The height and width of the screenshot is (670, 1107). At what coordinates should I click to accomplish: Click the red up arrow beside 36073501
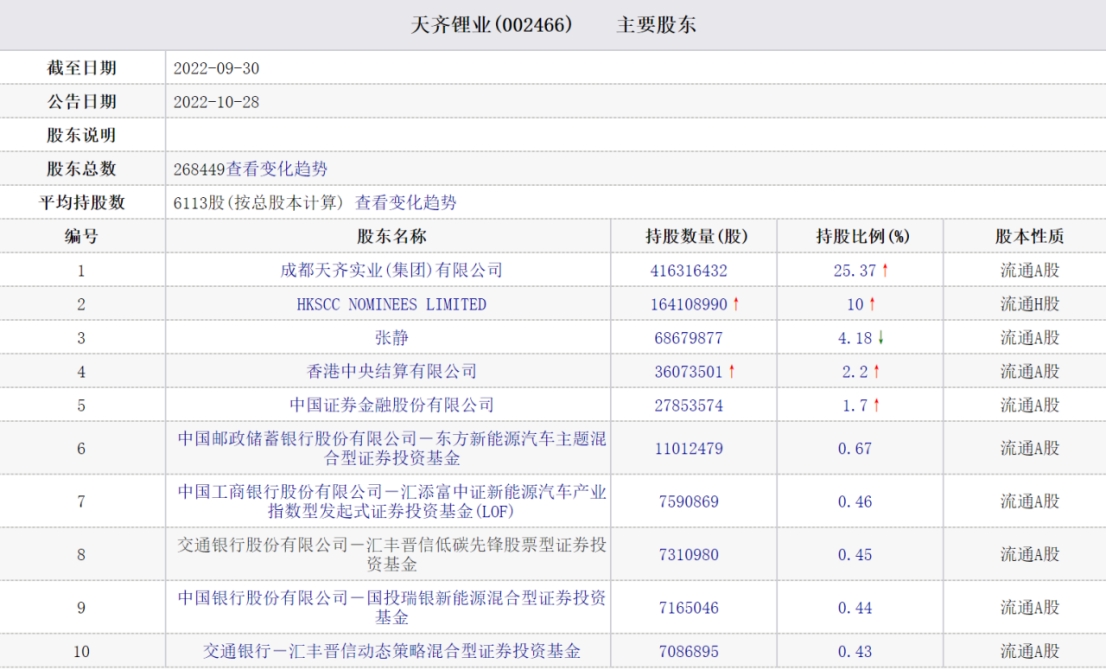[732, 372]
